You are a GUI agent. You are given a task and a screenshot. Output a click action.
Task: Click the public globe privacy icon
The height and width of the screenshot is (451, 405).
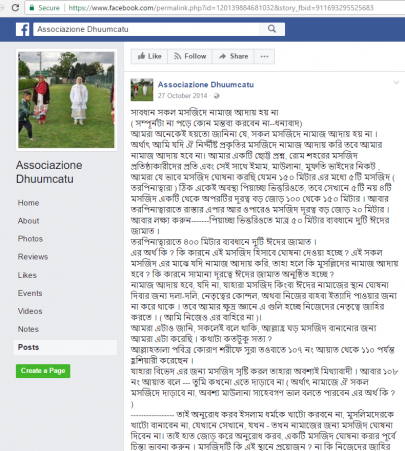click(217, 96)
